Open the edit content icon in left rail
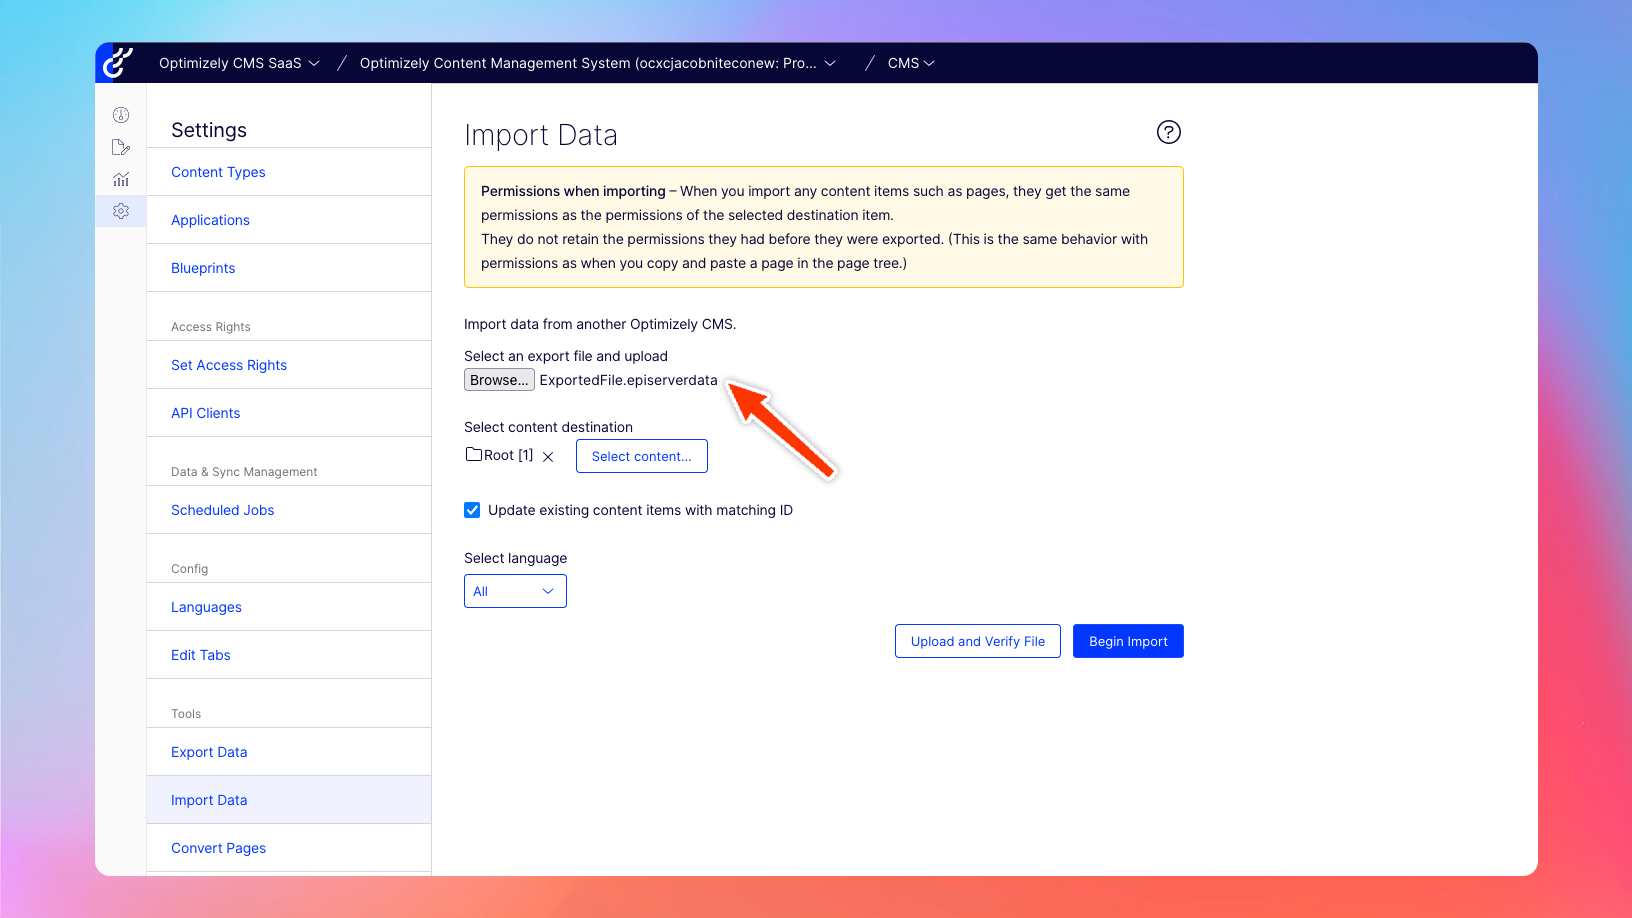1632x918 pixels. tap(121, 147)
